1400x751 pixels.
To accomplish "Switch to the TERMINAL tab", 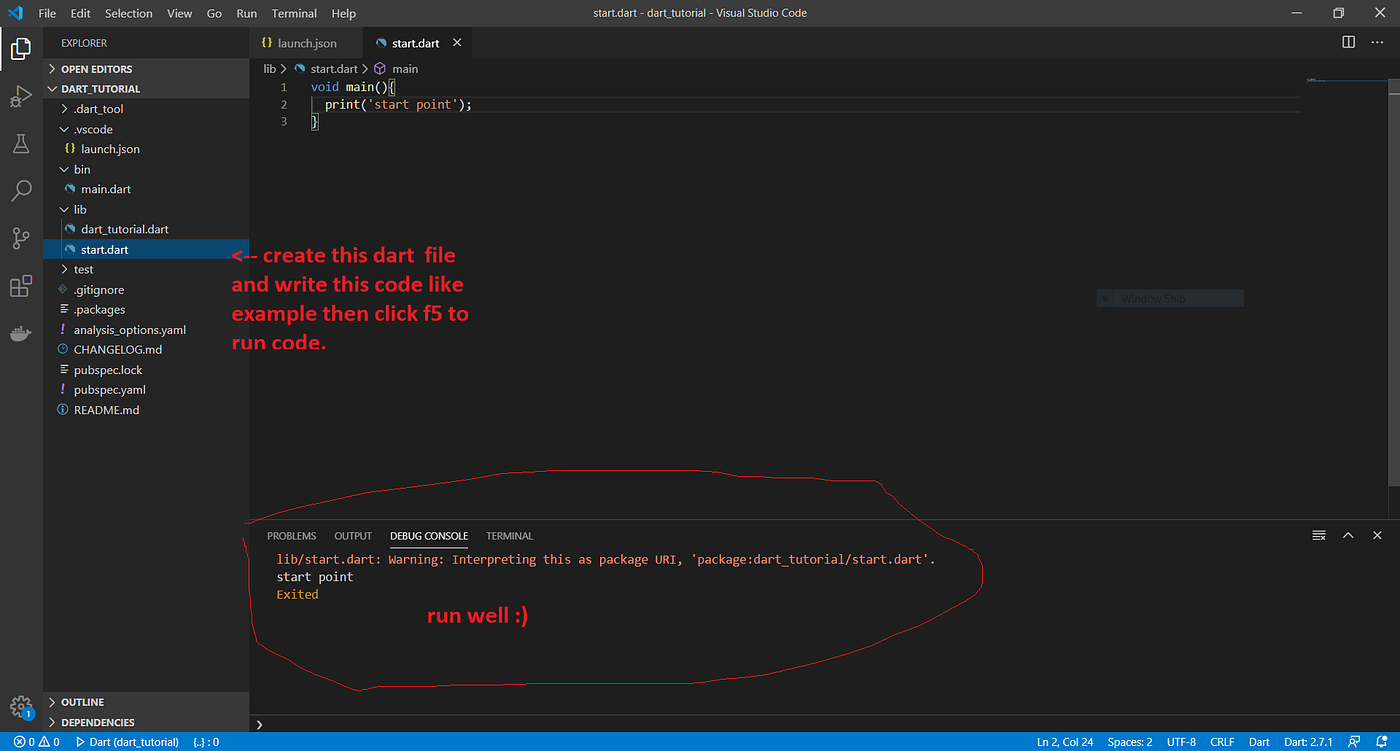I will pyautogui.click(x=509, y=535).
